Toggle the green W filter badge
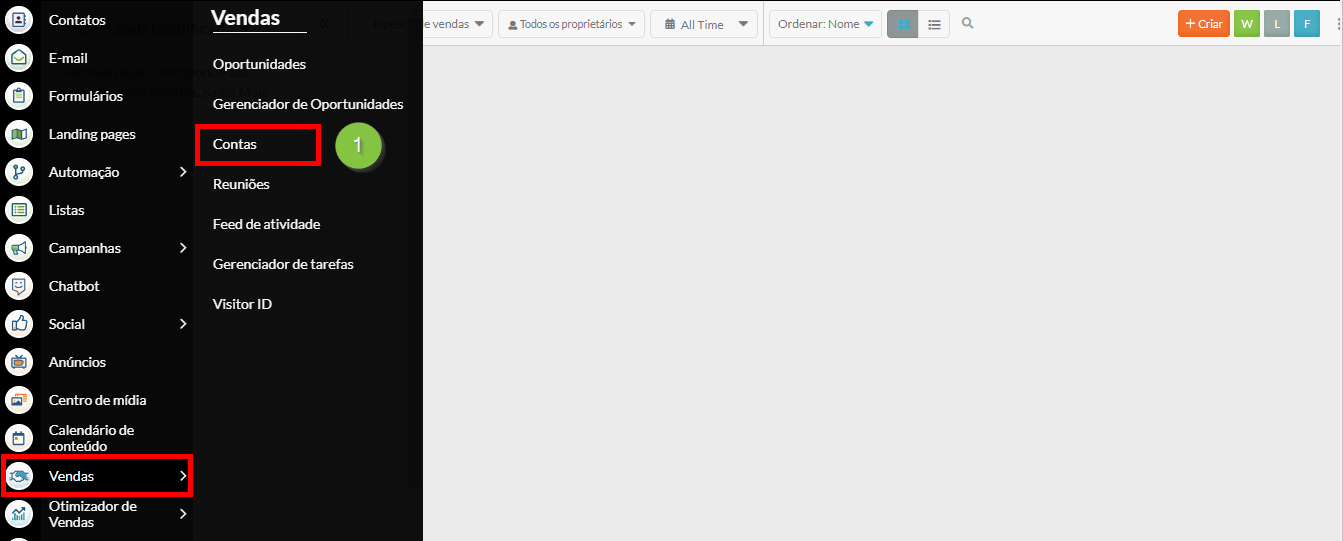Image resolution: width=1343 pixels, height=541 pixels. tap(1246, 24)
